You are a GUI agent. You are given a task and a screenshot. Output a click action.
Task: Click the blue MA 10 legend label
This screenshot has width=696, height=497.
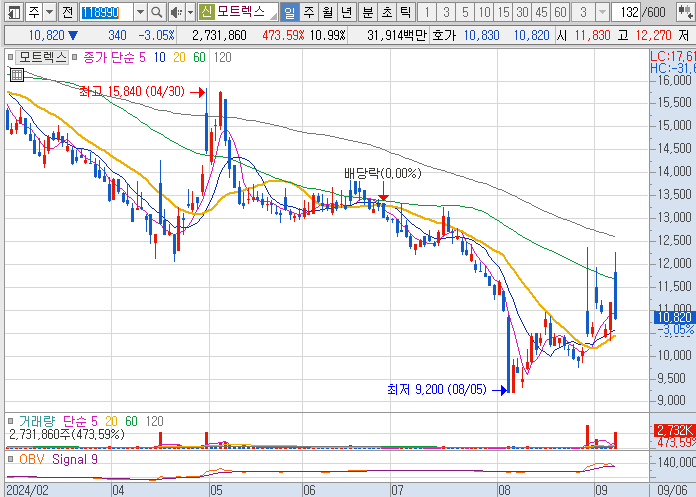160,57
